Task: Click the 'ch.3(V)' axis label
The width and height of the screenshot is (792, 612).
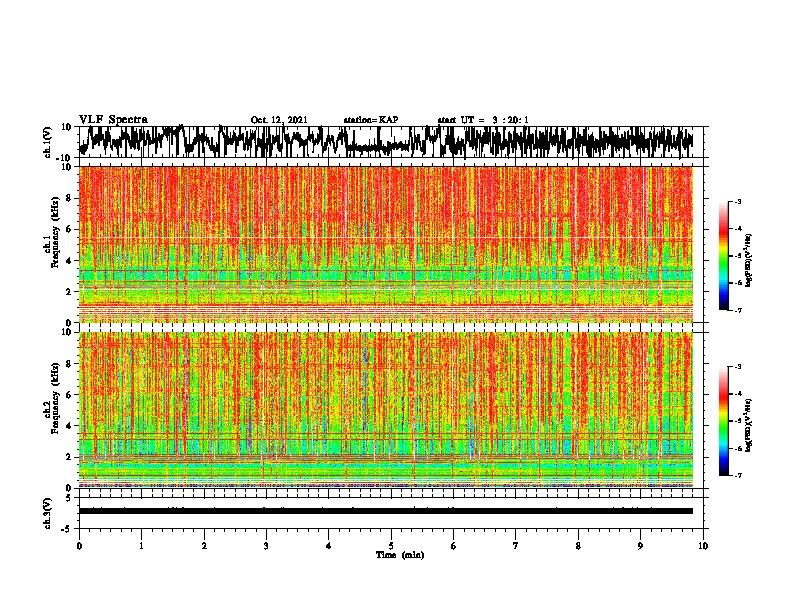Action: pos(47,513)
